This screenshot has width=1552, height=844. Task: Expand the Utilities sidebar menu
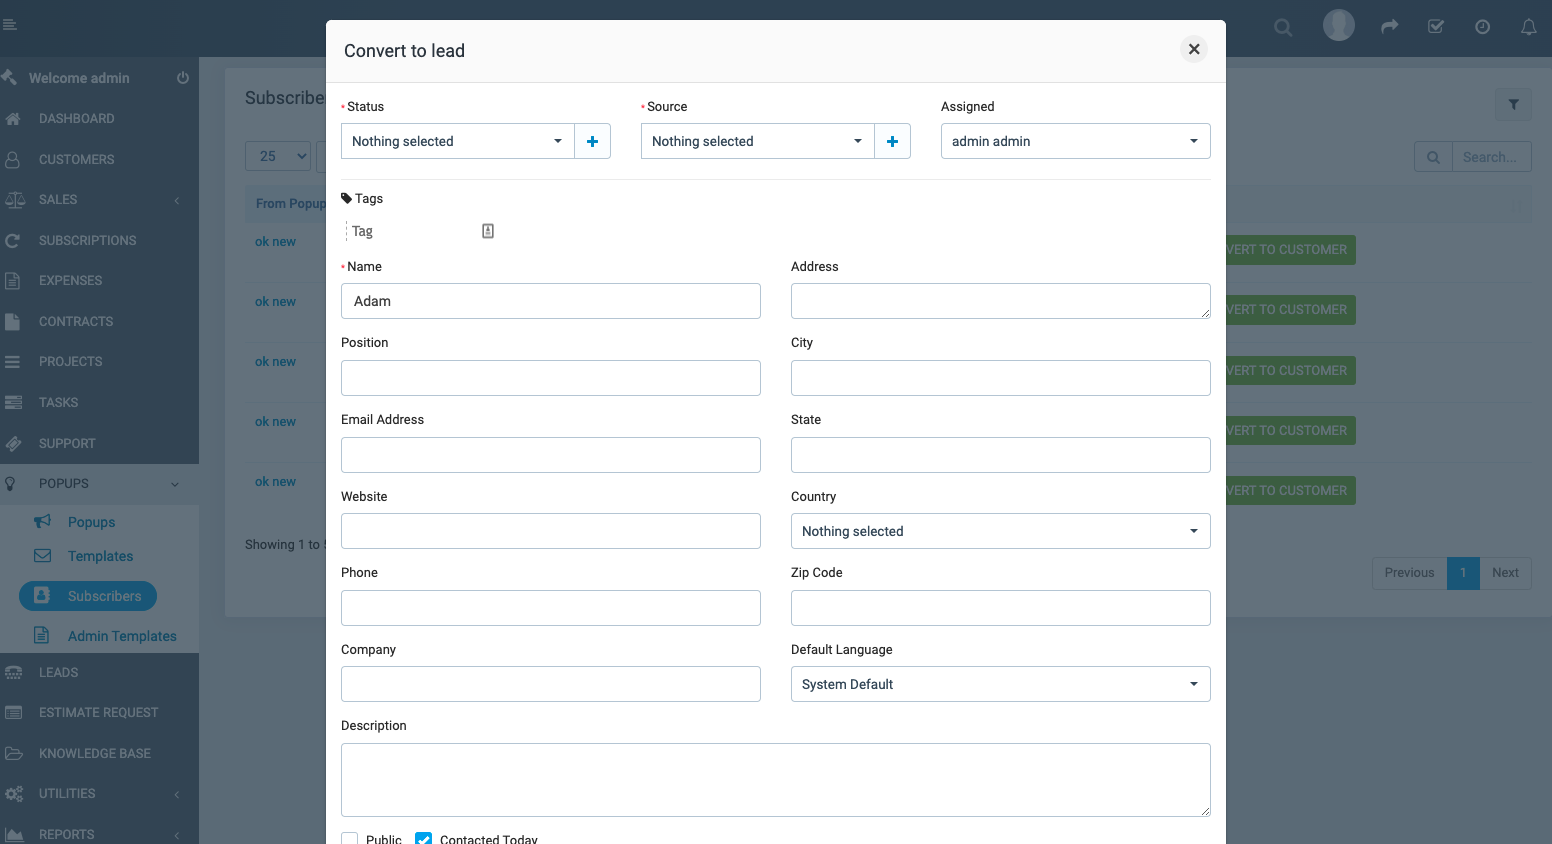click(x=99, y=794)
